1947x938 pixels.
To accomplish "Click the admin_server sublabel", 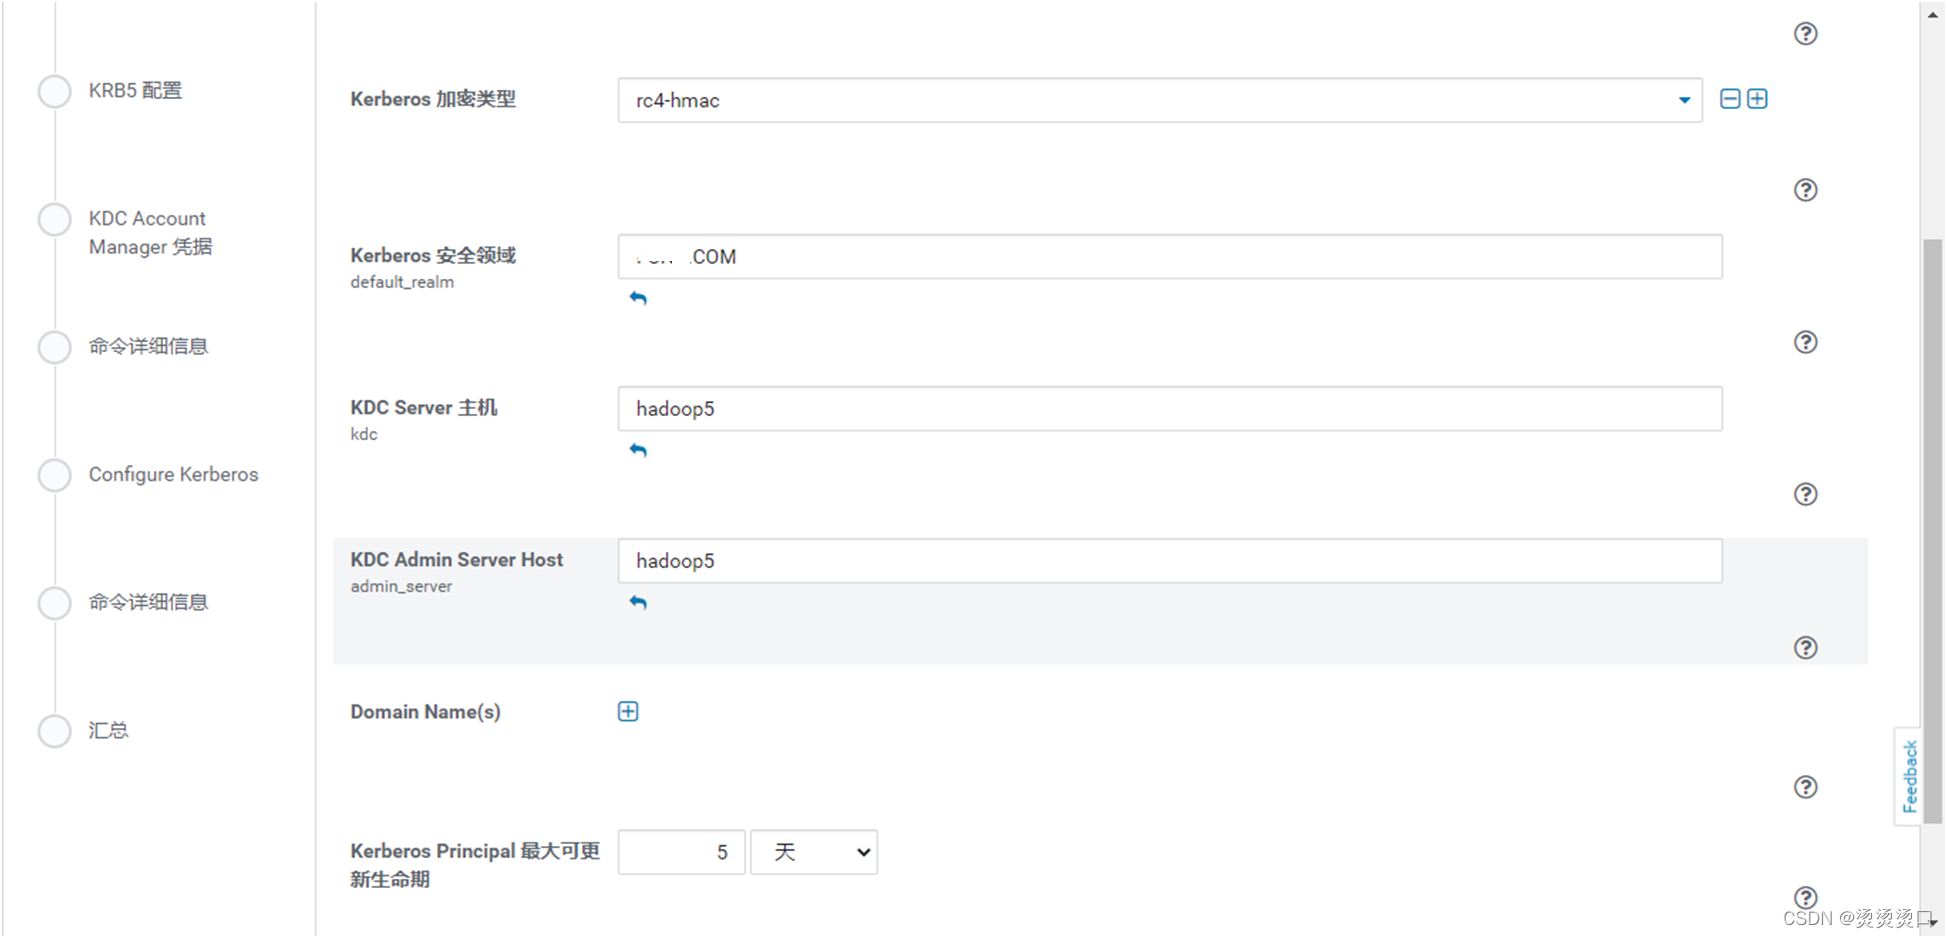I will pos(401,586).
